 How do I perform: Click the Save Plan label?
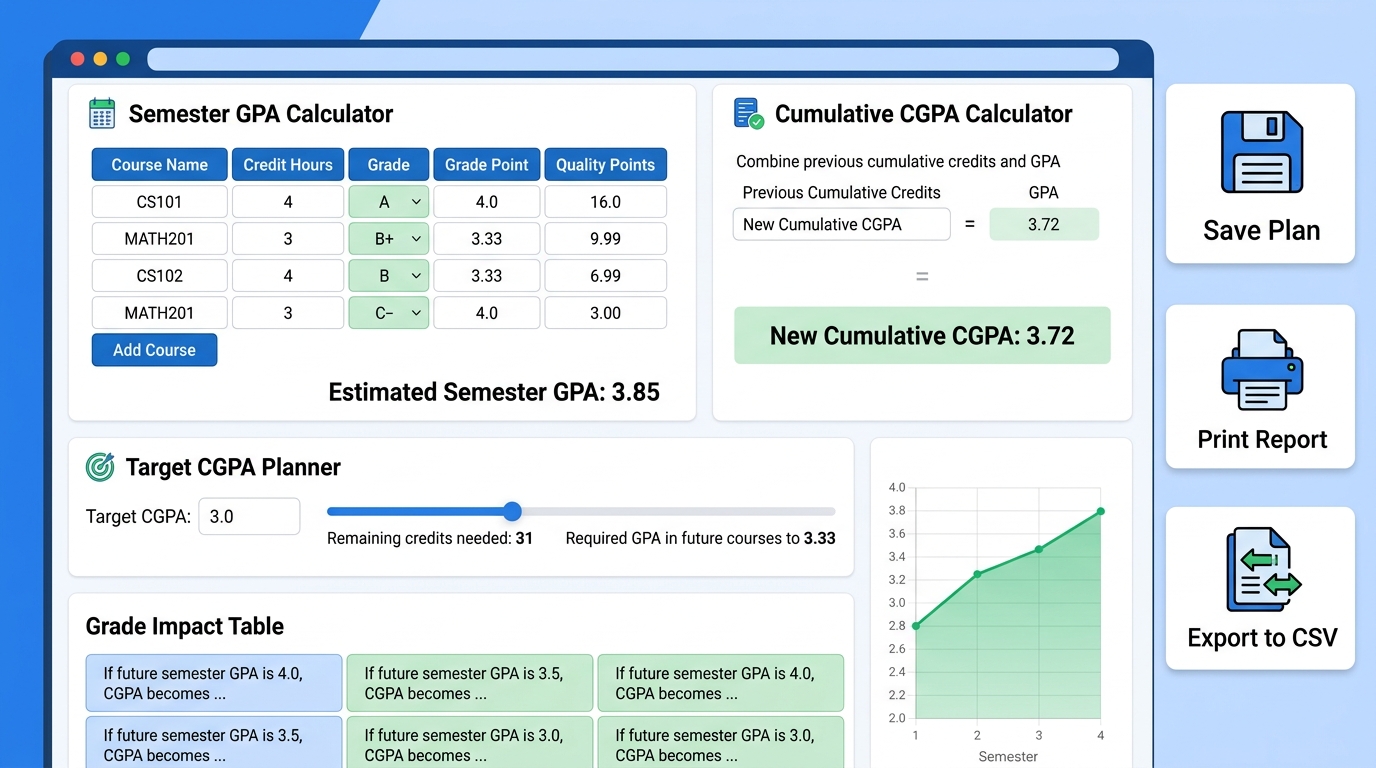(1261, 231)
